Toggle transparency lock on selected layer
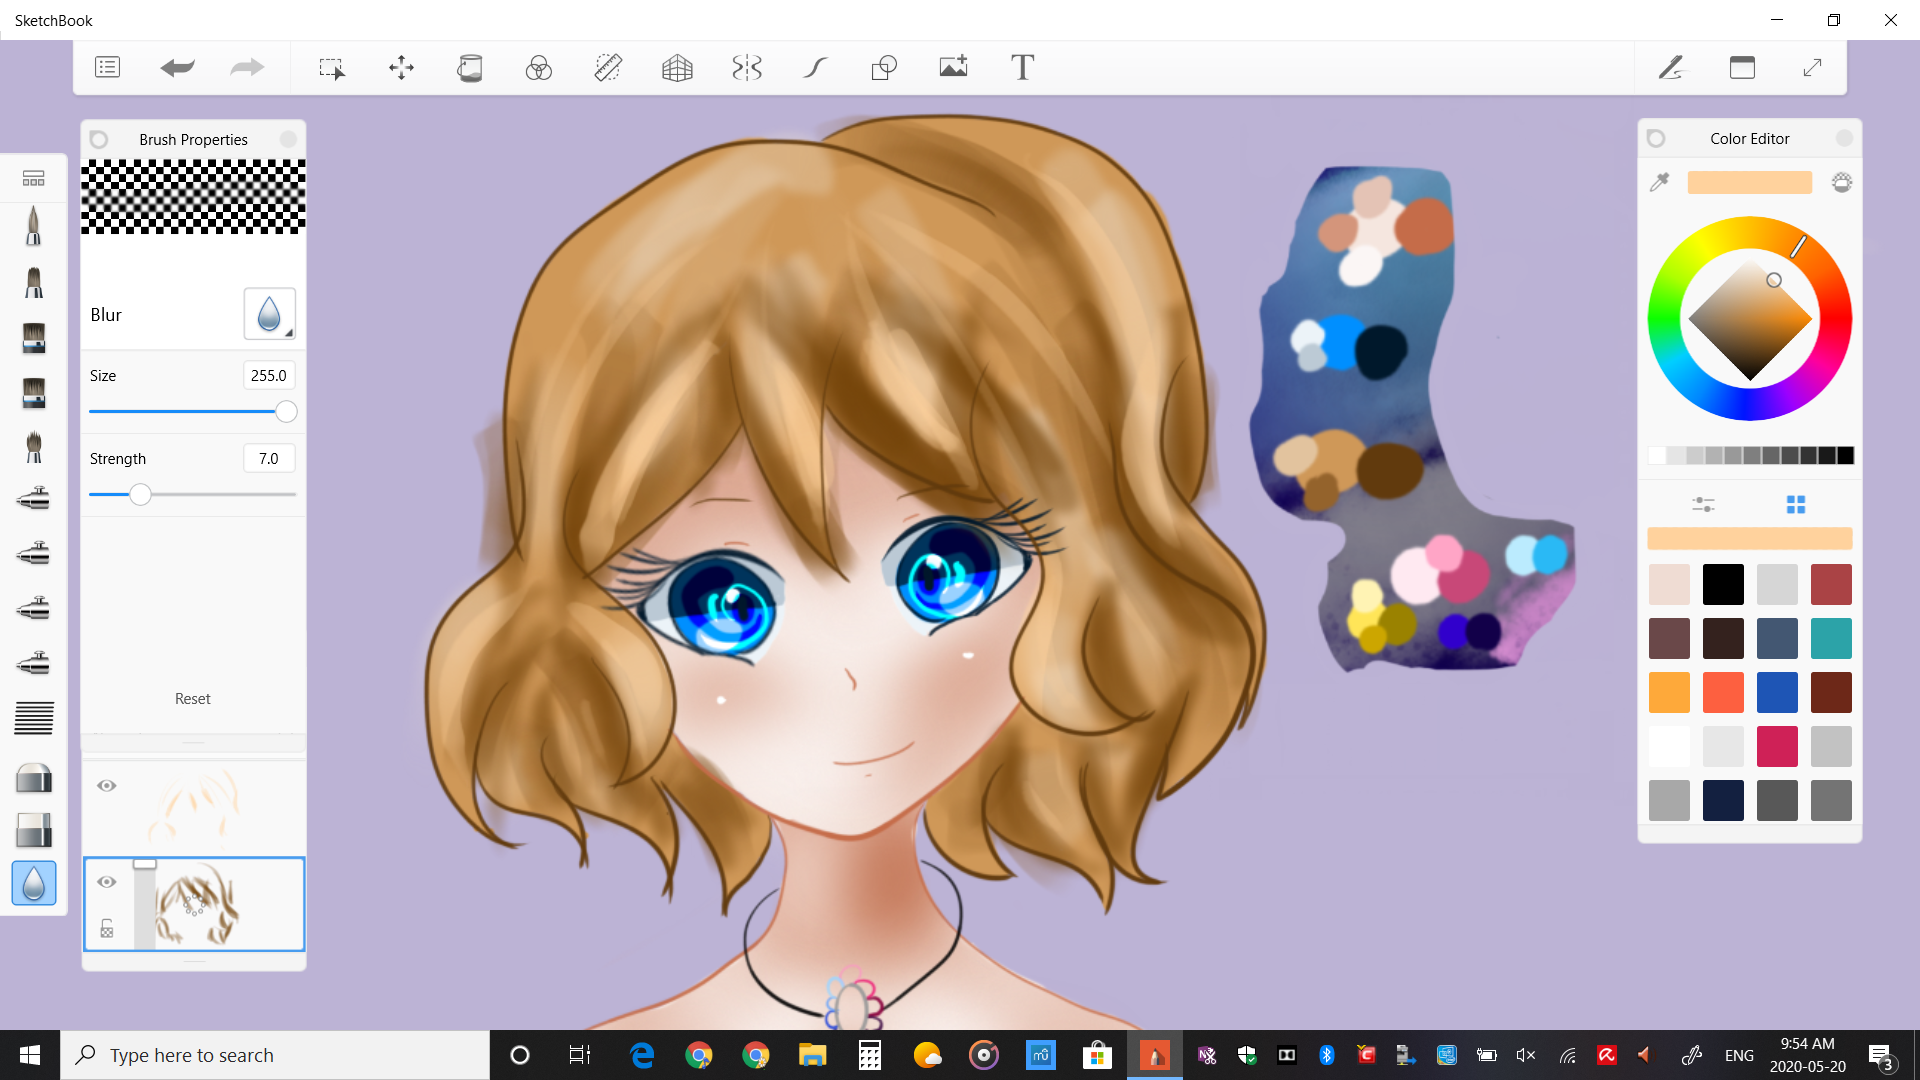1920x1080 pixels. pos(107,930)
